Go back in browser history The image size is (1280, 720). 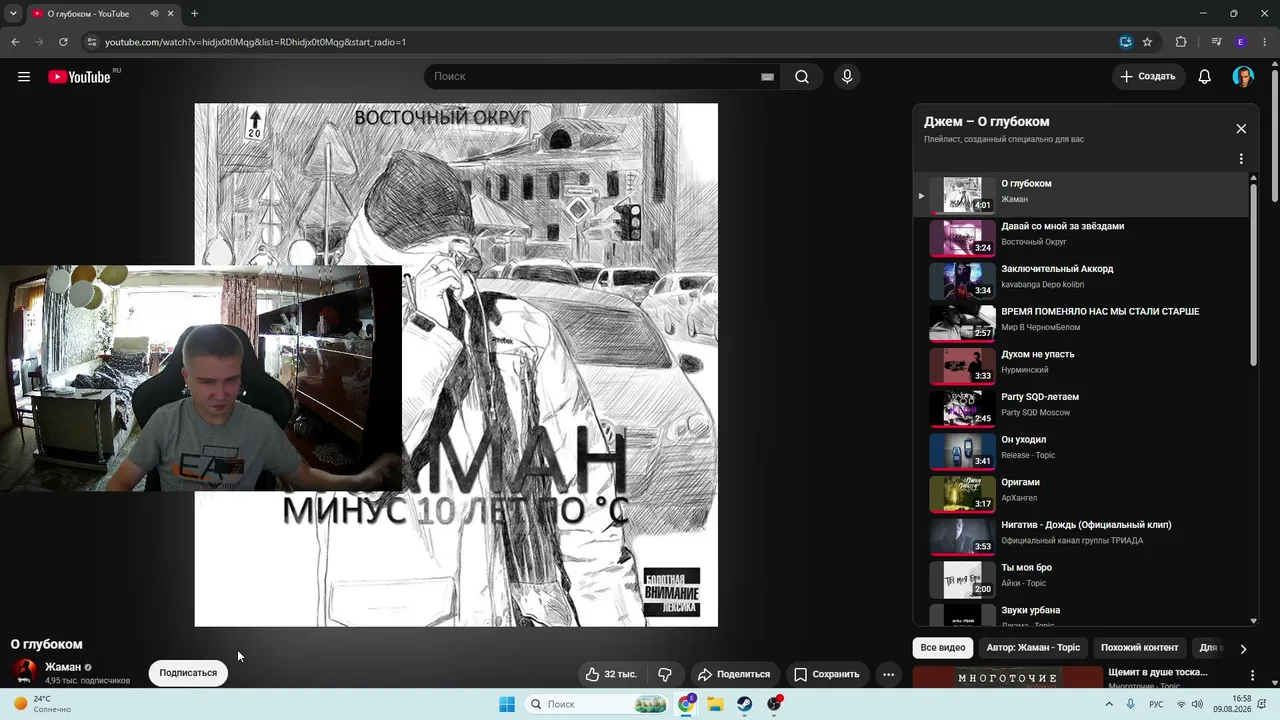[x=15, y=42]
